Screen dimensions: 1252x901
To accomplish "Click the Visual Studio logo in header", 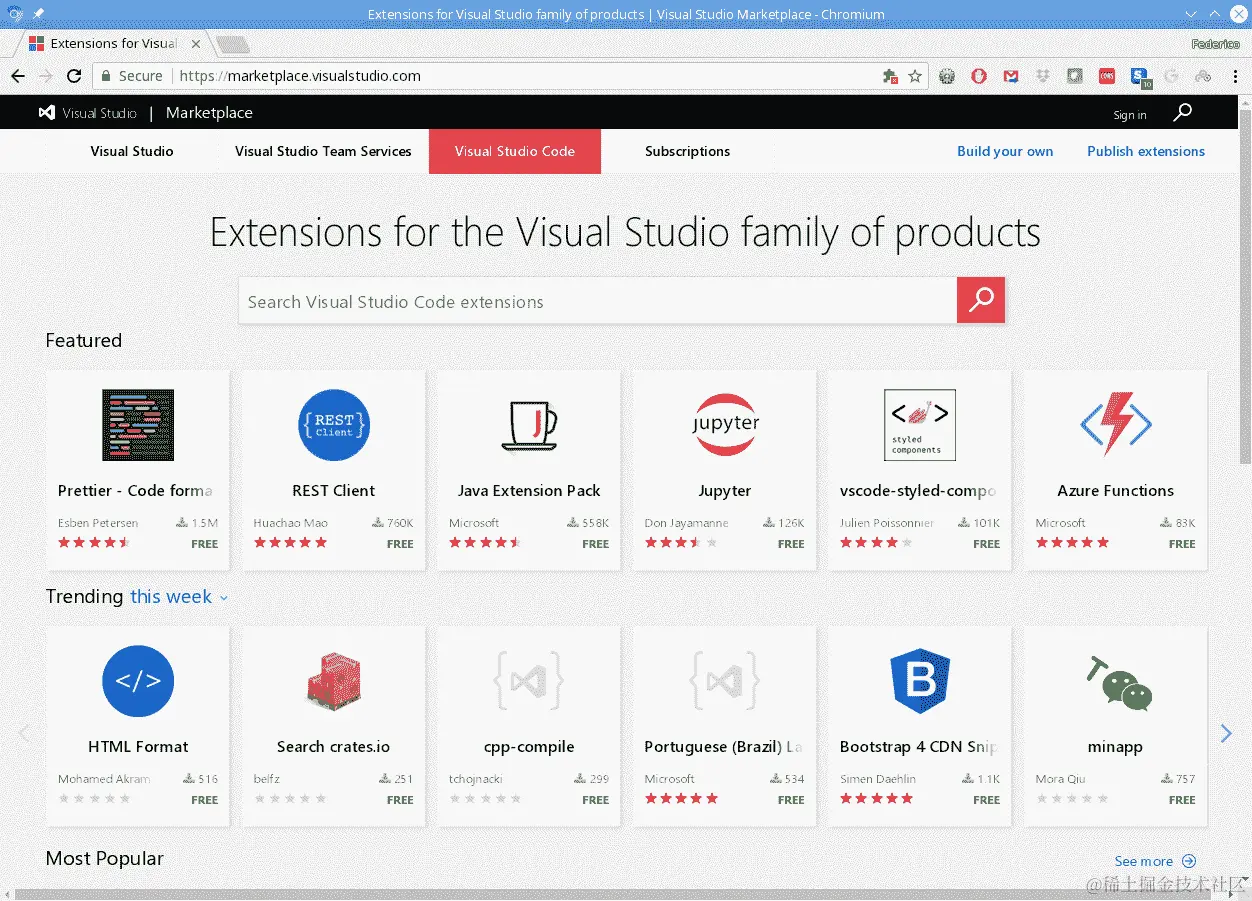I will [x=87, y=113].
